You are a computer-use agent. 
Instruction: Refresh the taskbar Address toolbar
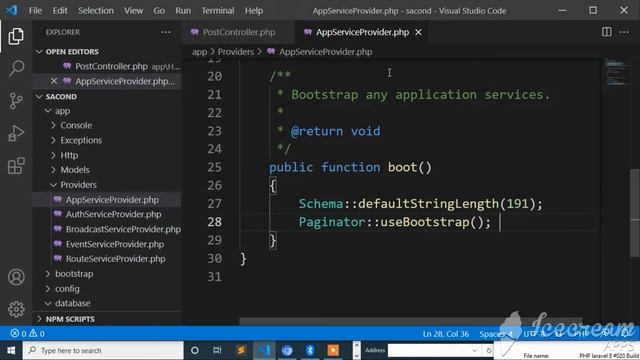click(489, 351)
